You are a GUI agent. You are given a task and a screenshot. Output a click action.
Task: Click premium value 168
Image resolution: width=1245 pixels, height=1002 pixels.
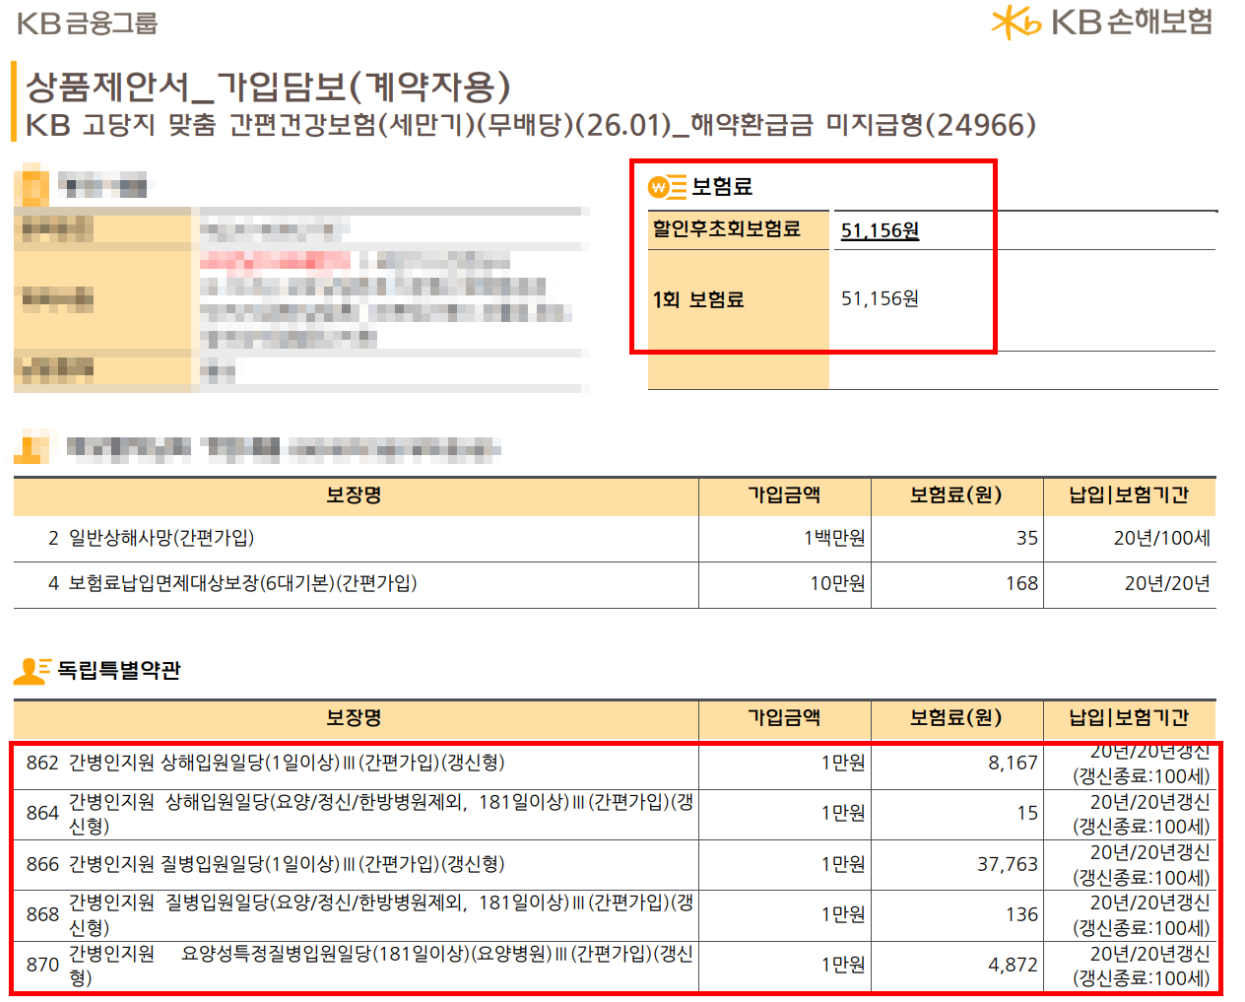click(x=1022, y=583)
